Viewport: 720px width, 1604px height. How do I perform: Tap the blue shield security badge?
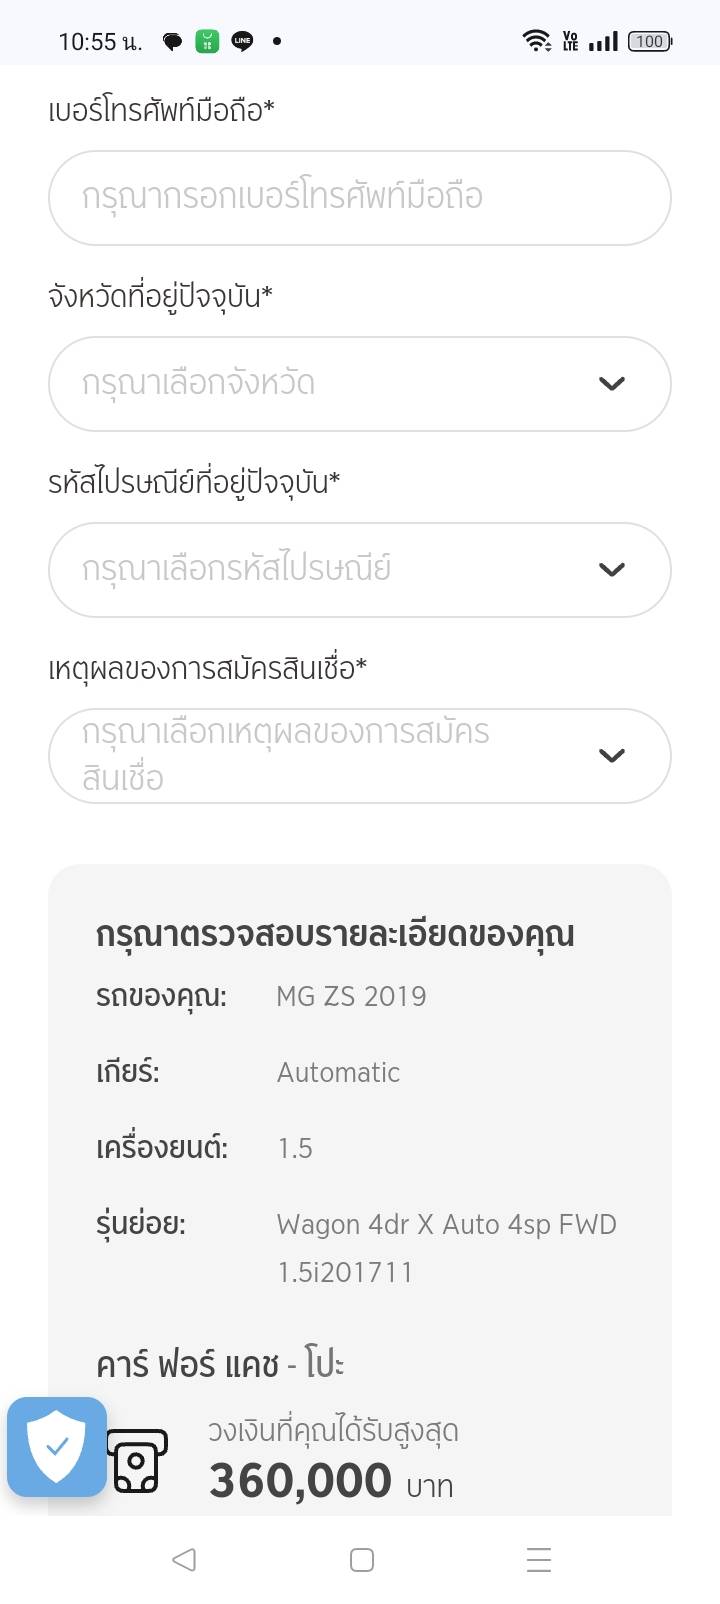[x=57, y=1446]
